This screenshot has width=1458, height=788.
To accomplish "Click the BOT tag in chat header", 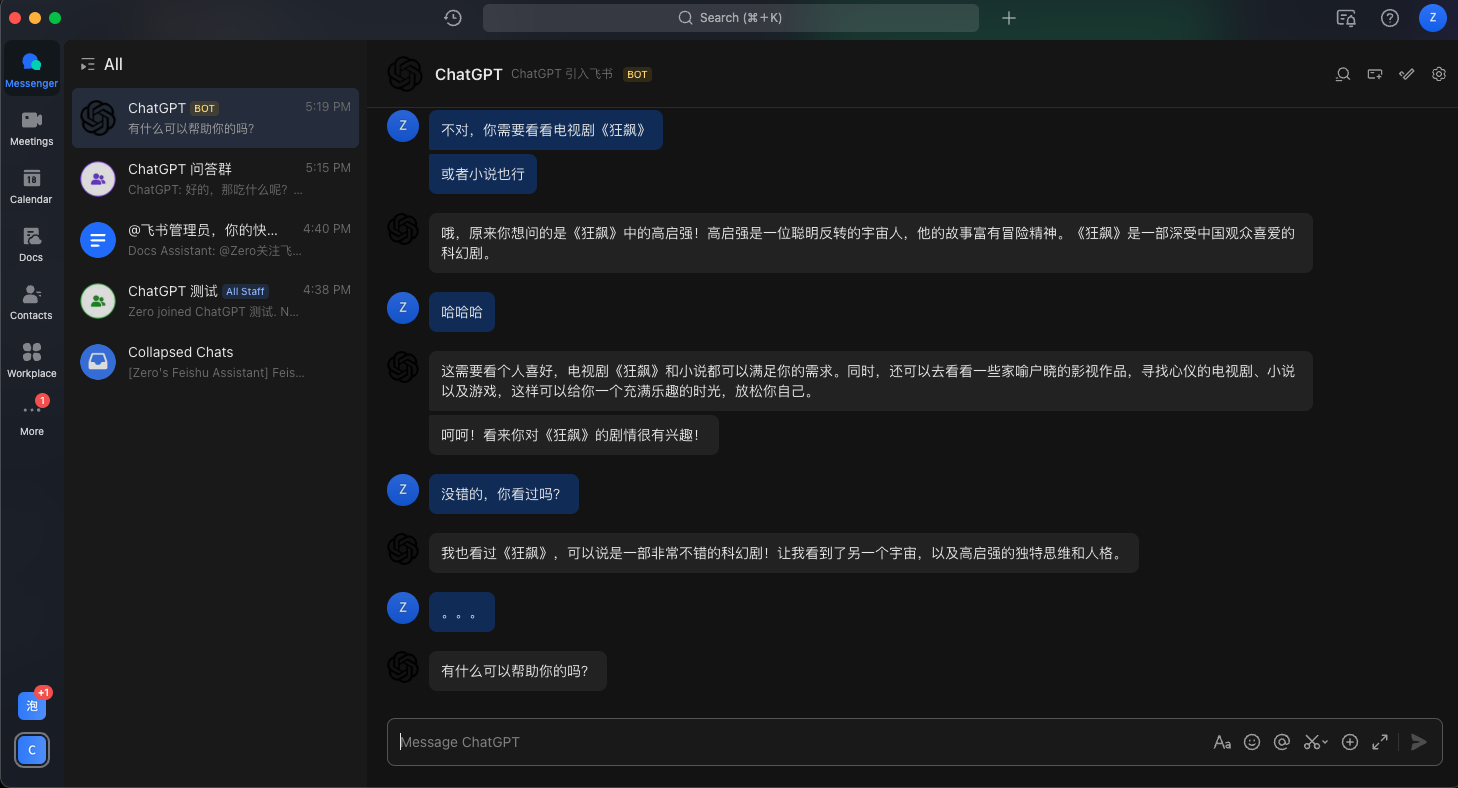I will 637,75.
